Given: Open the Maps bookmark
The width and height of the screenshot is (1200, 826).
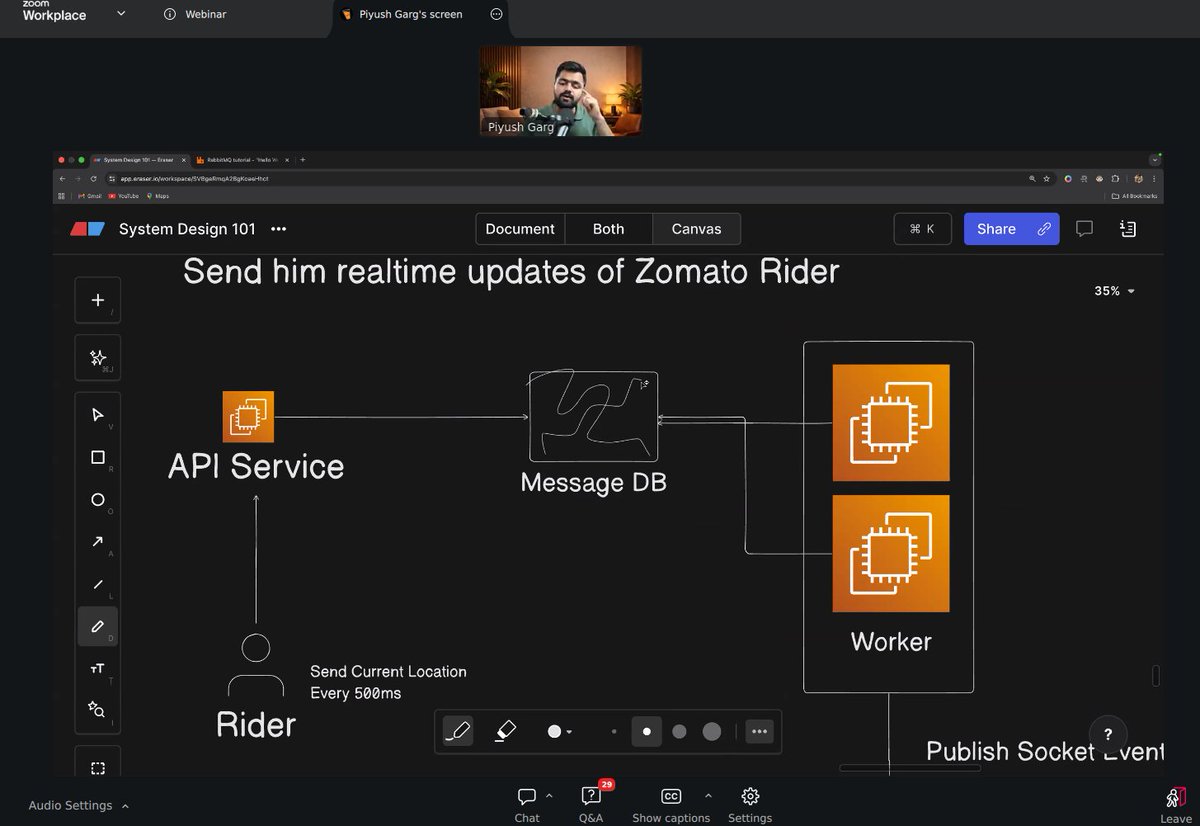Looking at the screenshot, I should (x=157, y=196).
